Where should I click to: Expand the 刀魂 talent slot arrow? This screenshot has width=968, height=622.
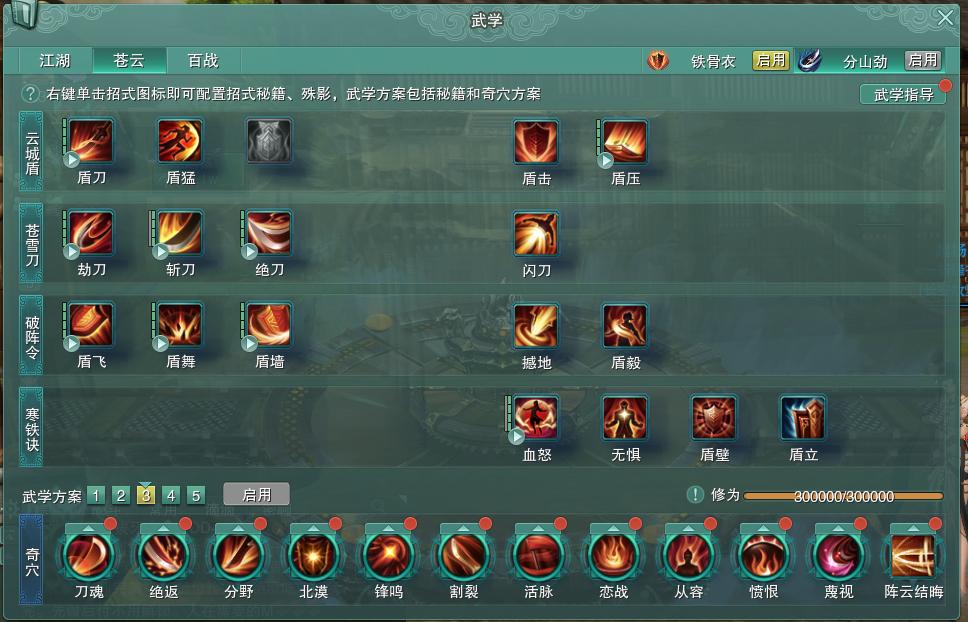pos(88,529)
